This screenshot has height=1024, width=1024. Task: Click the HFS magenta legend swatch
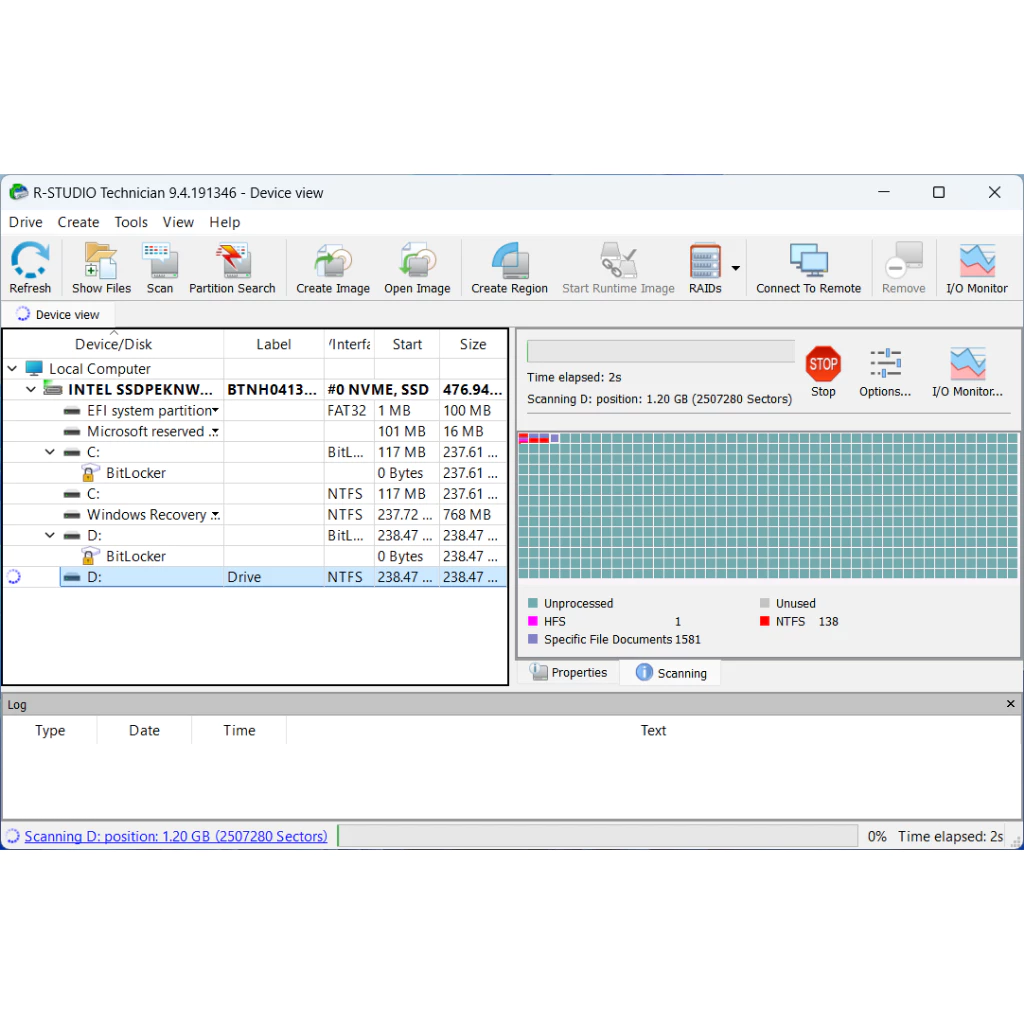532,621
